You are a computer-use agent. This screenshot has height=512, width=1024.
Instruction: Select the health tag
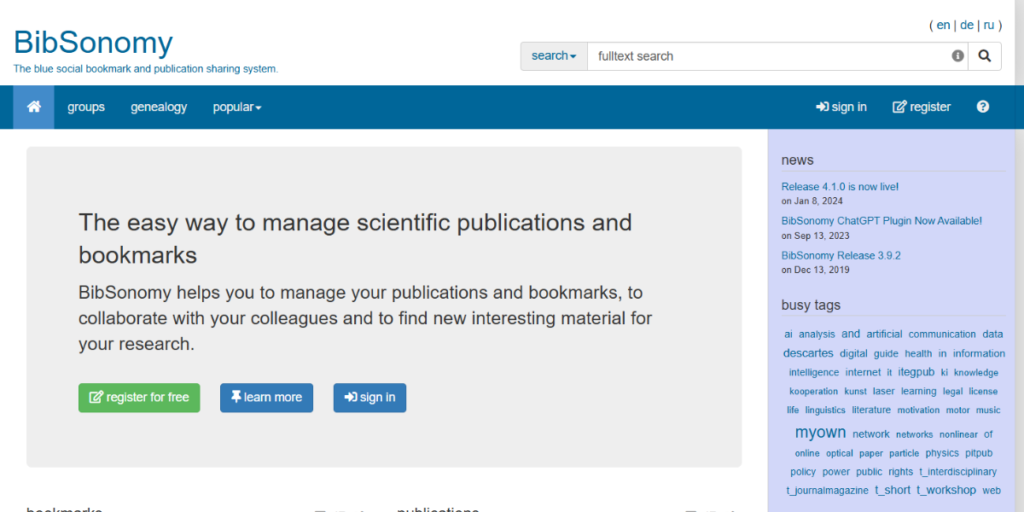click(x=918, y=354)
